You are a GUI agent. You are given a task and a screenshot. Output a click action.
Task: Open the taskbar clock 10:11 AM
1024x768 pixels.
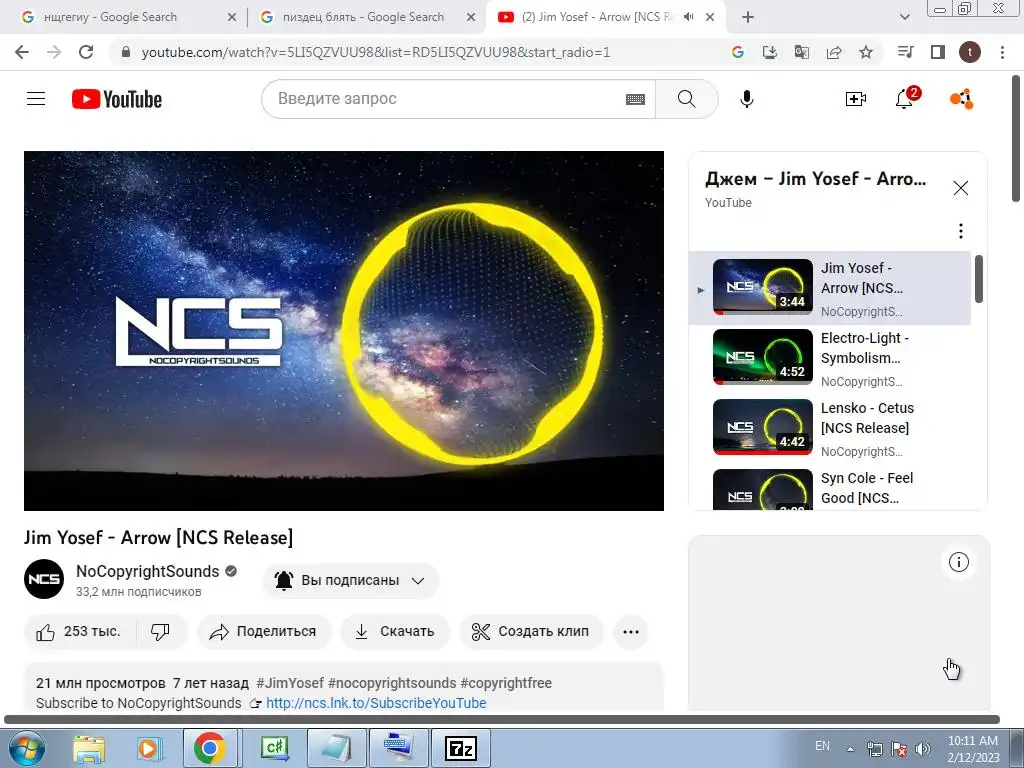[x=973, y=749]
